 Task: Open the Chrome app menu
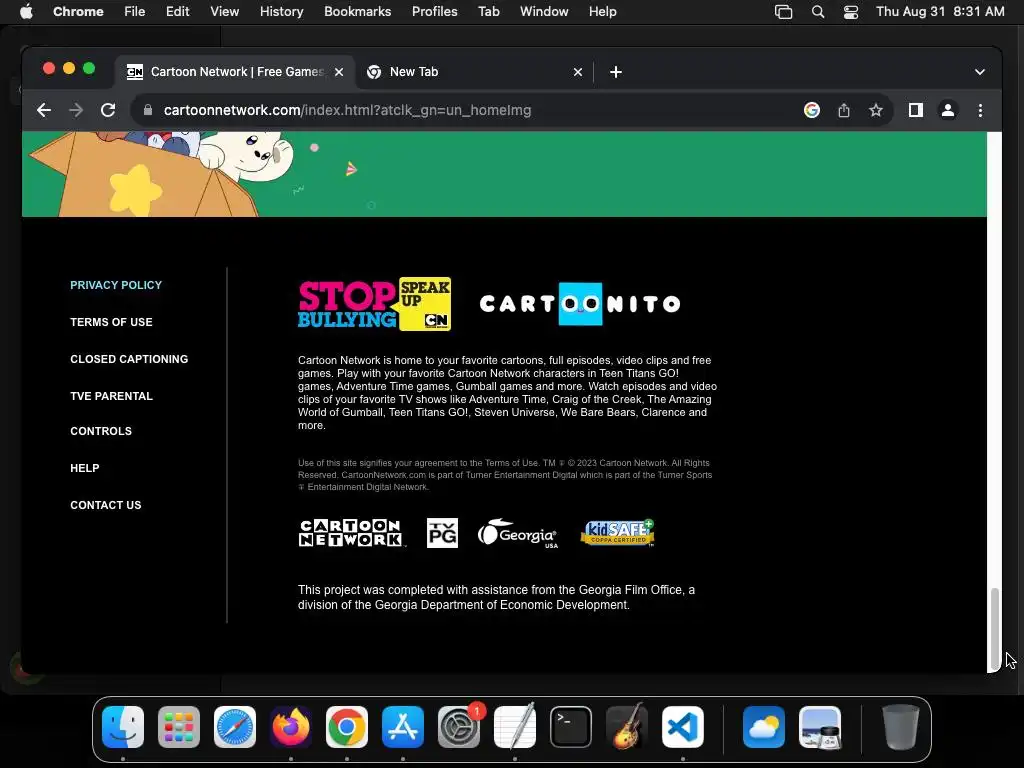pyautogui.click(x=78, y=12)
